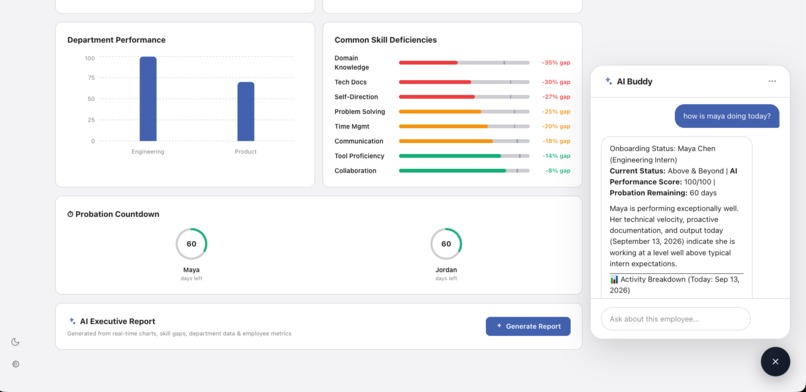The image size is (806, 392).
Task: Click the AI Buddy sparkle icon
Action: [608, 81]
